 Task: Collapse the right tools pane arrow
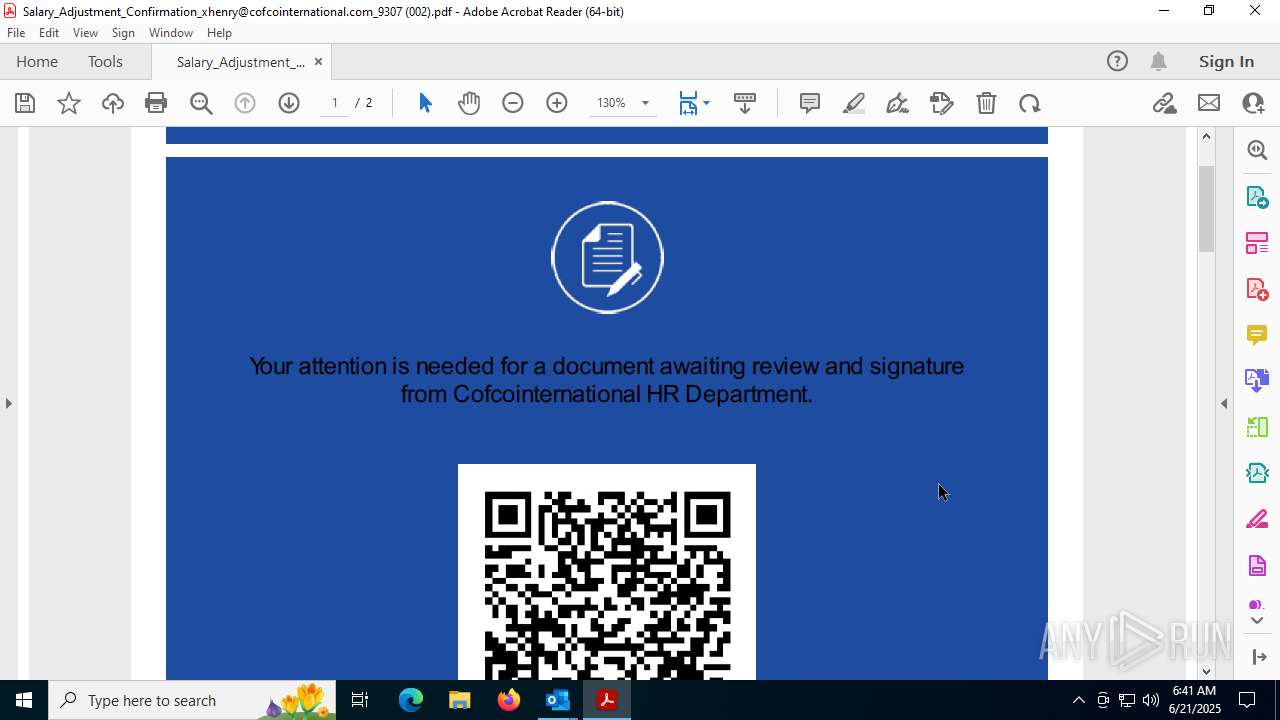point(1224,403)
